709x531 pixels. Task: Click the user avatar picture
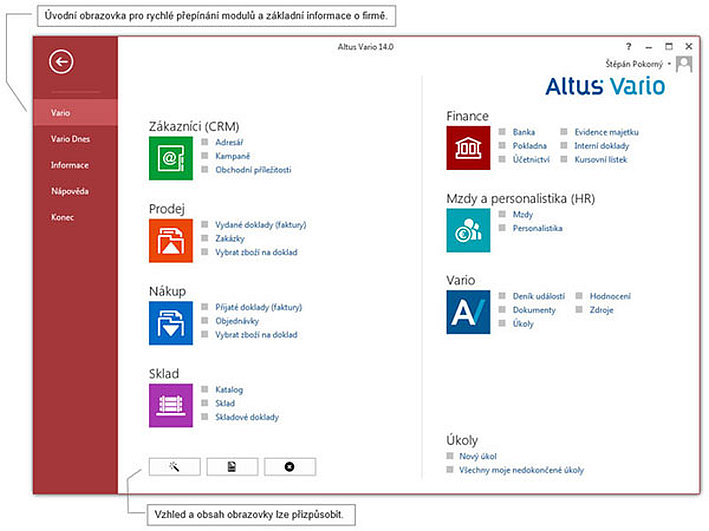(x=684, y=64)
